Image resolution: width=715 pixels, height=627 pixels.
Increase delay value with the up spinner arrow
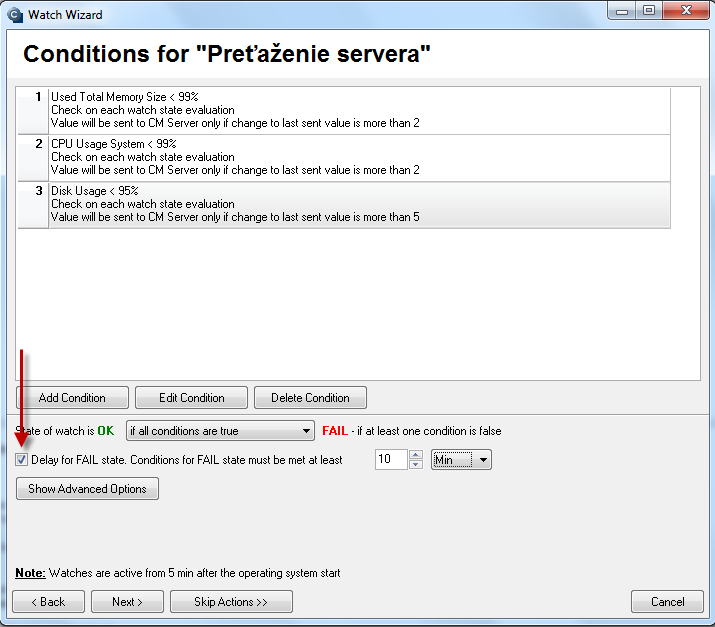[415, 455]
